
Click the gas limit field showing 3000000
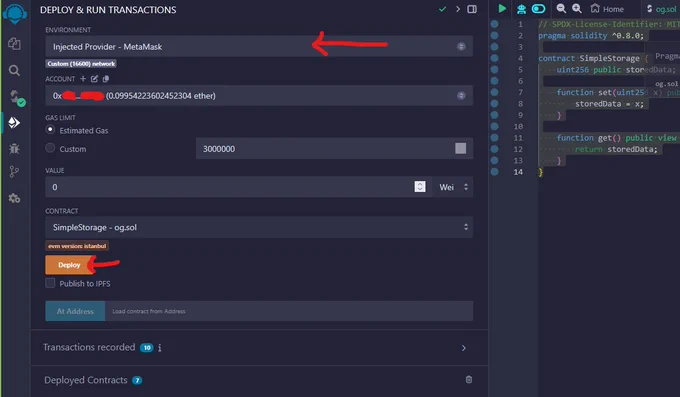point(334,149)
